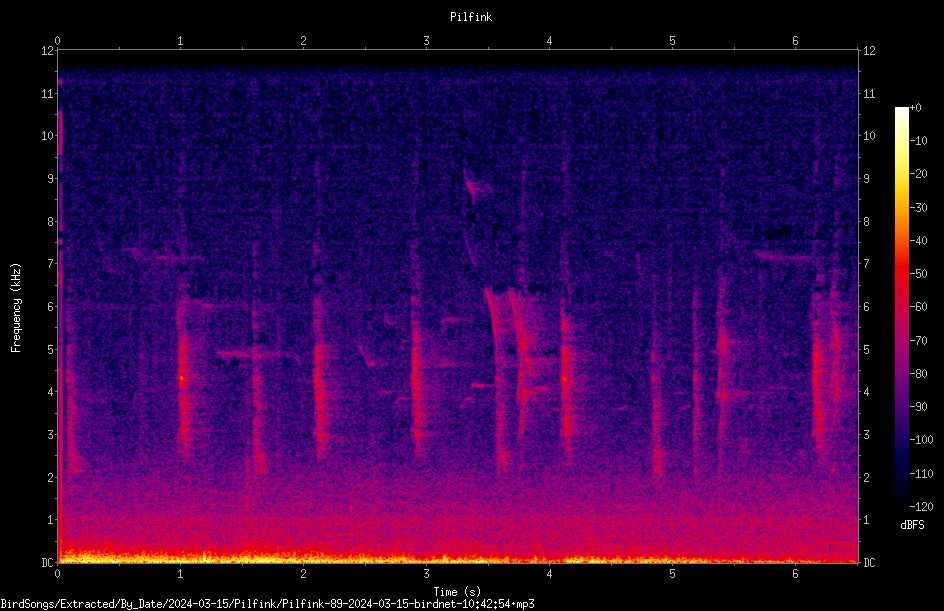The image size is (944, 611).
Task: Click the 7 kHz tone near 6 seconds
Action: point(783,257)
